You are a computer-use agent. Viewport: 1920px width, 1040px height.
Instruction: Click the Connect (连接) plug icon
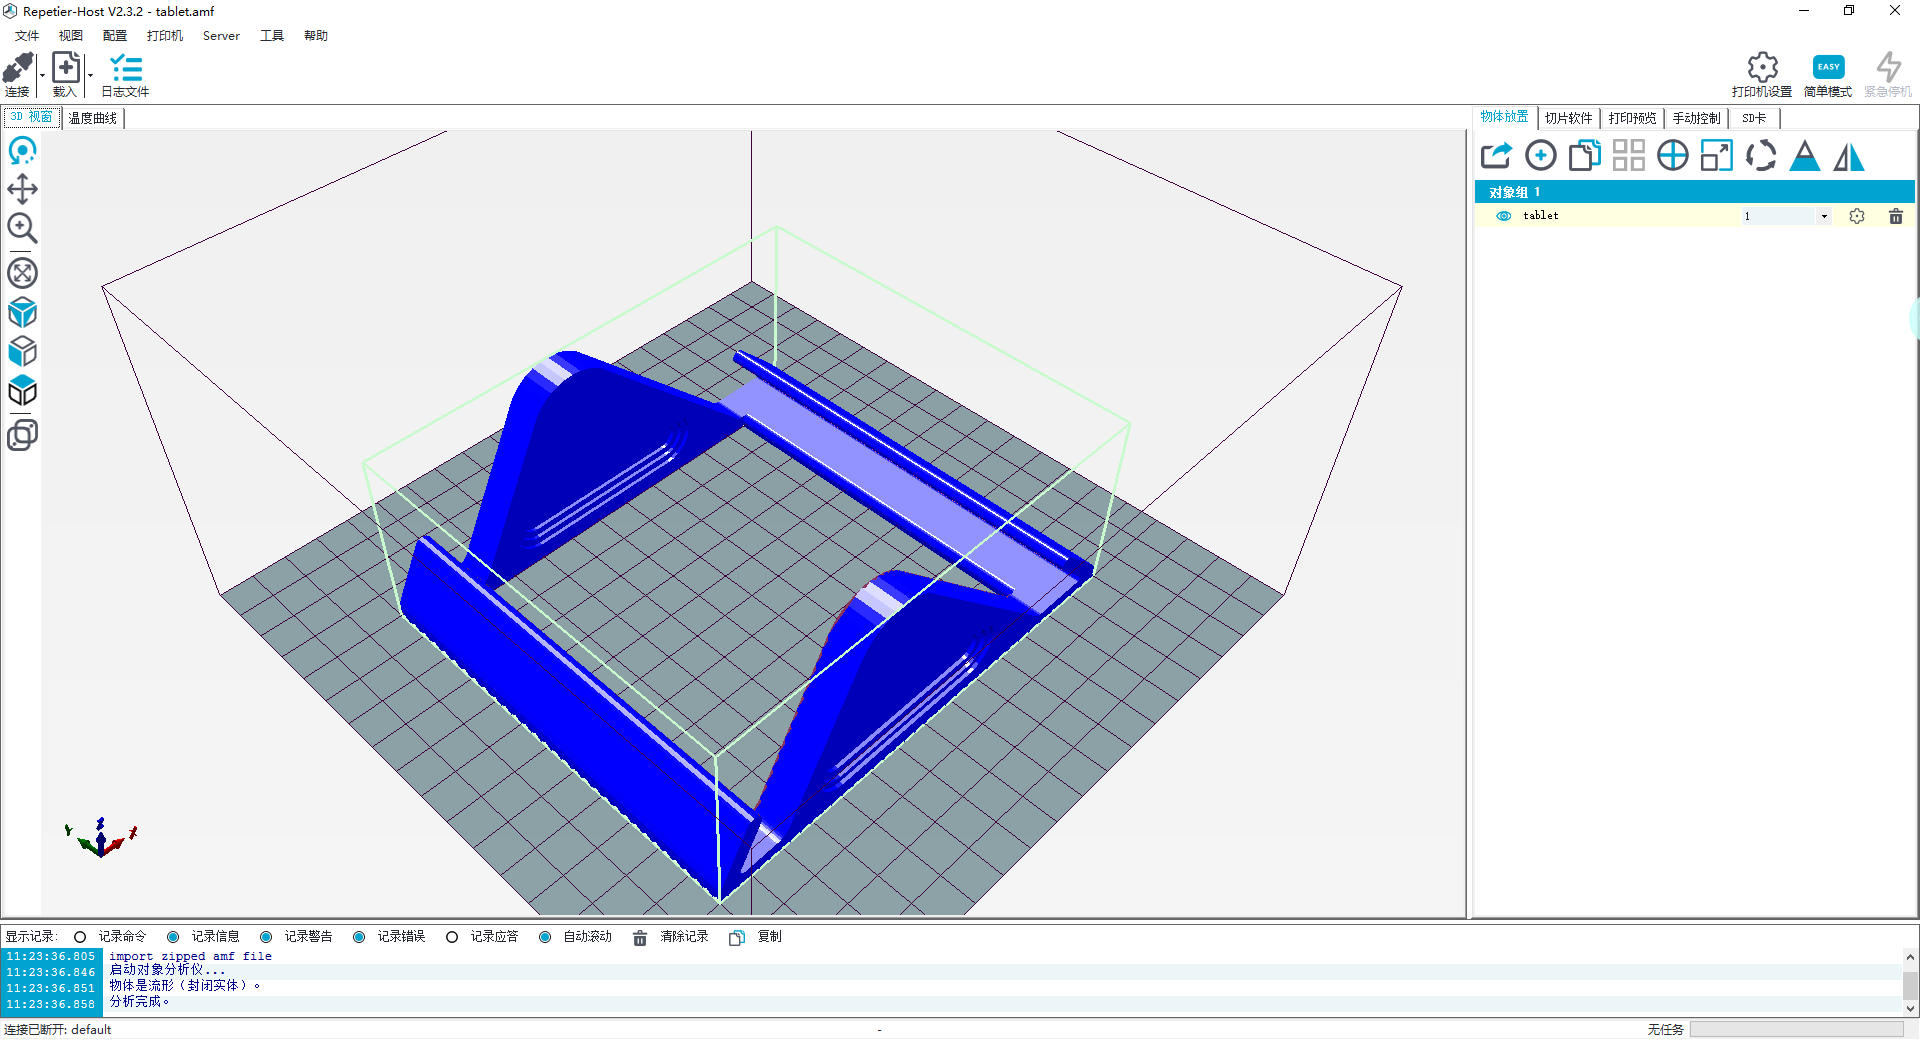click(x=18, y=68)
